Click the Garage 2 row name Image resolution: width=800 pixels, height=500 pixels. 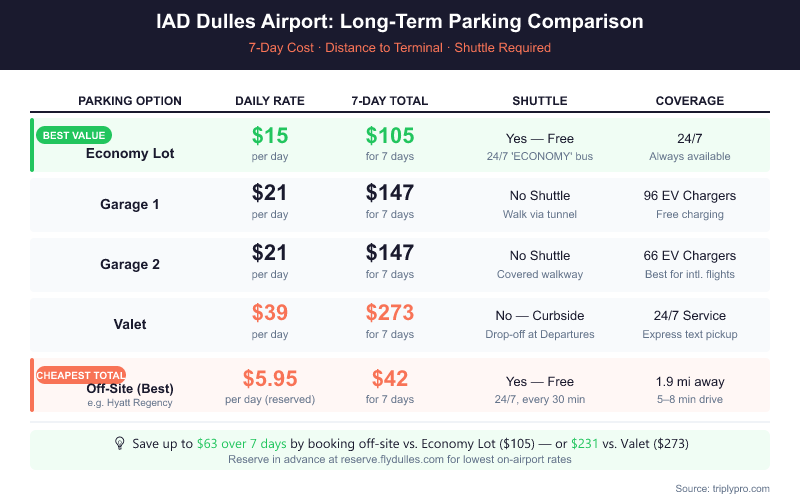(x=130, y=264)
